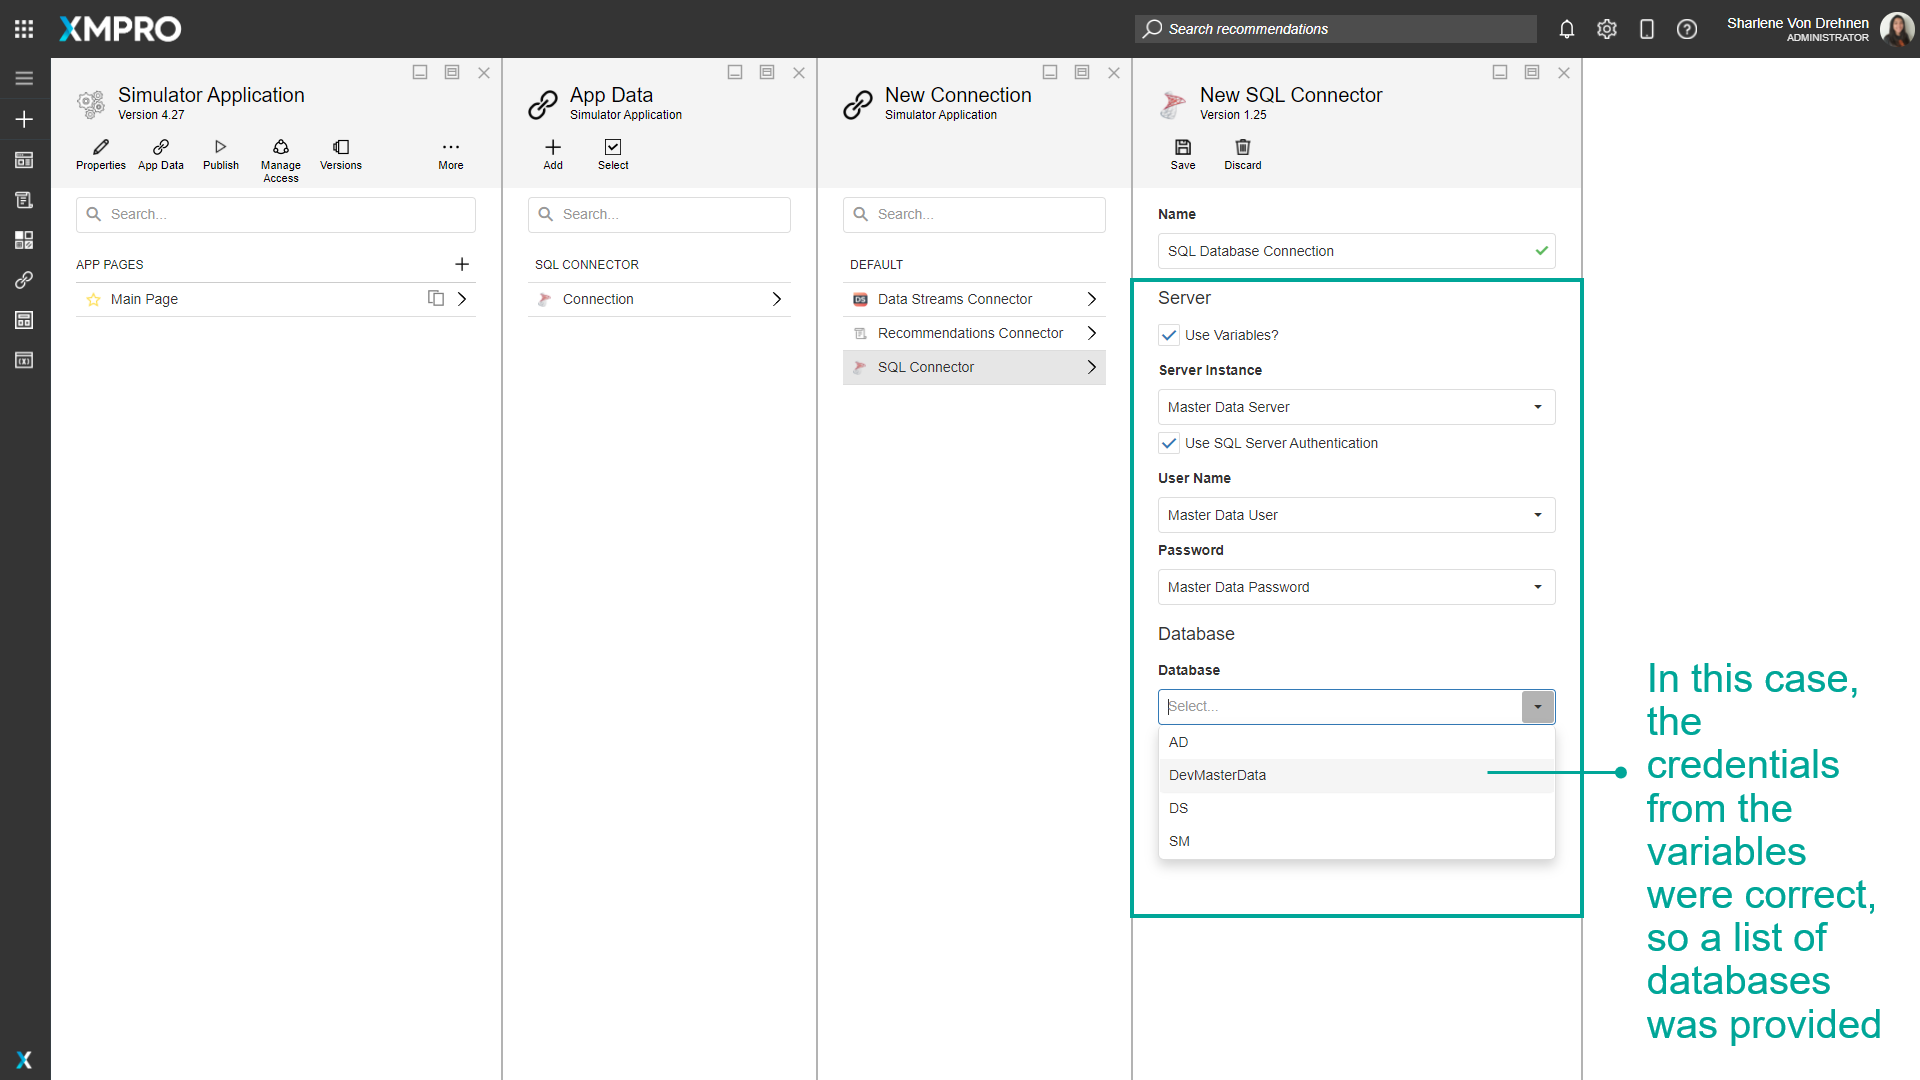
Task: Toggle Use SQL Server Authentication checkbox
Action: coord(1168,443)
